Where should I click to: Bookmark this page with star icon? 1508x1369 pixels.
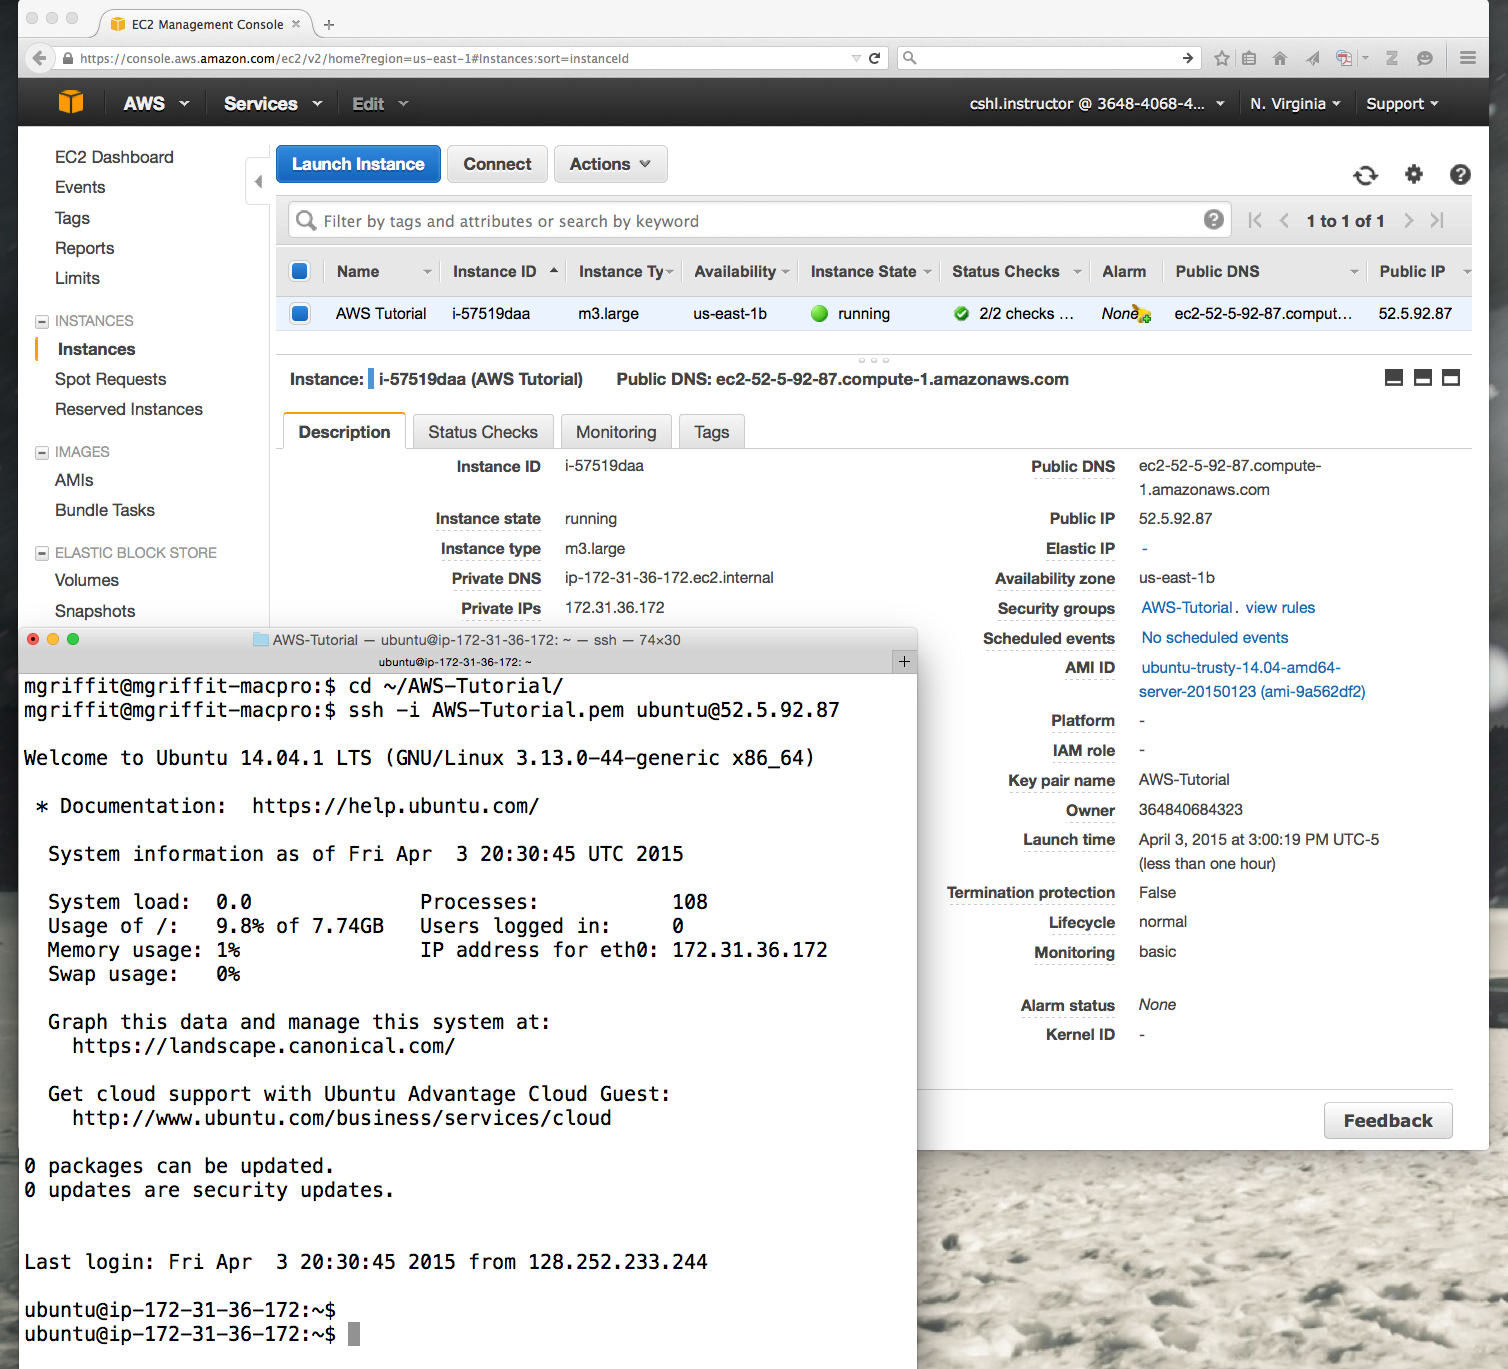click(x=1221, y=58)
